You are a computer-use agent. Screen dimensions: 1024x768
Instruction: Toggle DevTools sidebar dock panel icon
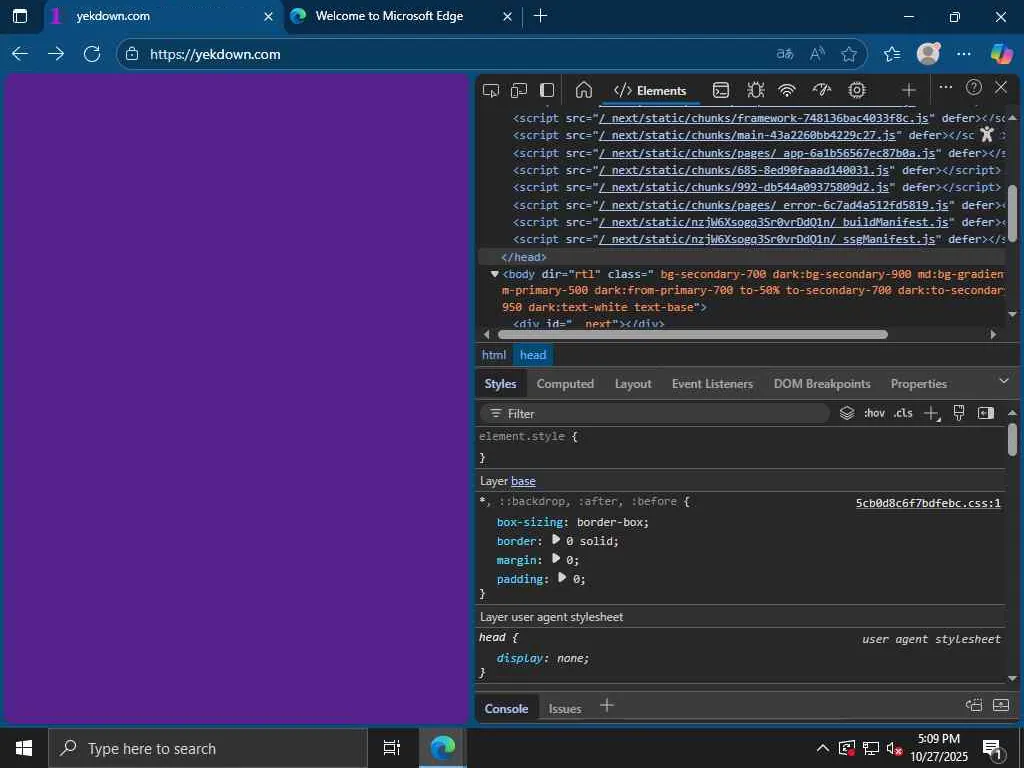[547, 90]
